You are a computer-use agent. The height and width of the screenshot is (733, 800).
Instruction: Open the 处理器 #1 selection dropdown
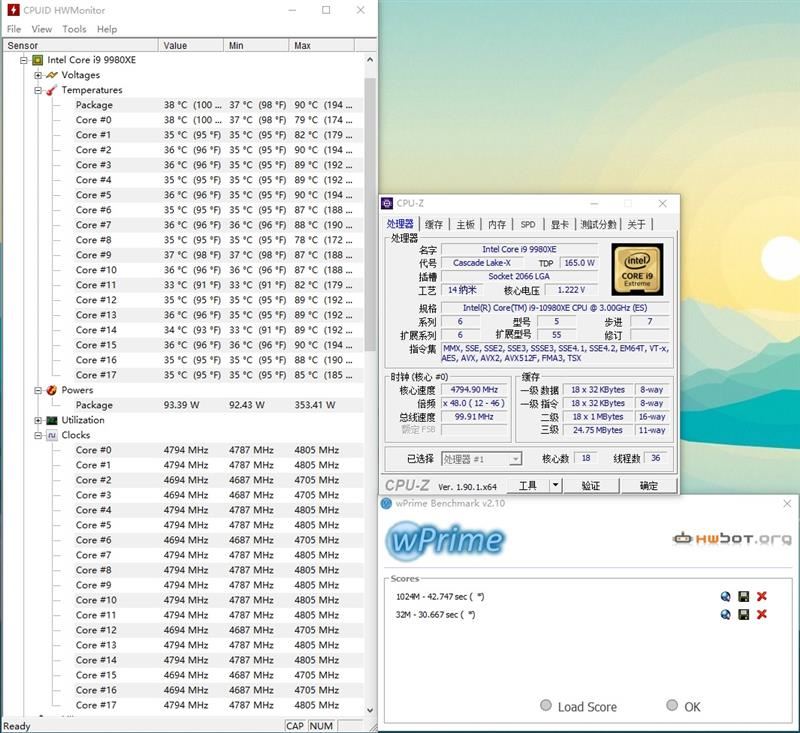click(481, 459)
